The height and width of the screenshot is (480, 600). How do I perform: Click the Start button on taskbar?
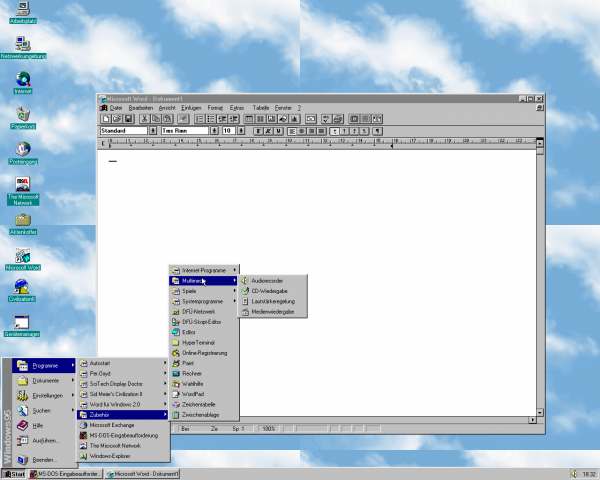tap(14, 474)
